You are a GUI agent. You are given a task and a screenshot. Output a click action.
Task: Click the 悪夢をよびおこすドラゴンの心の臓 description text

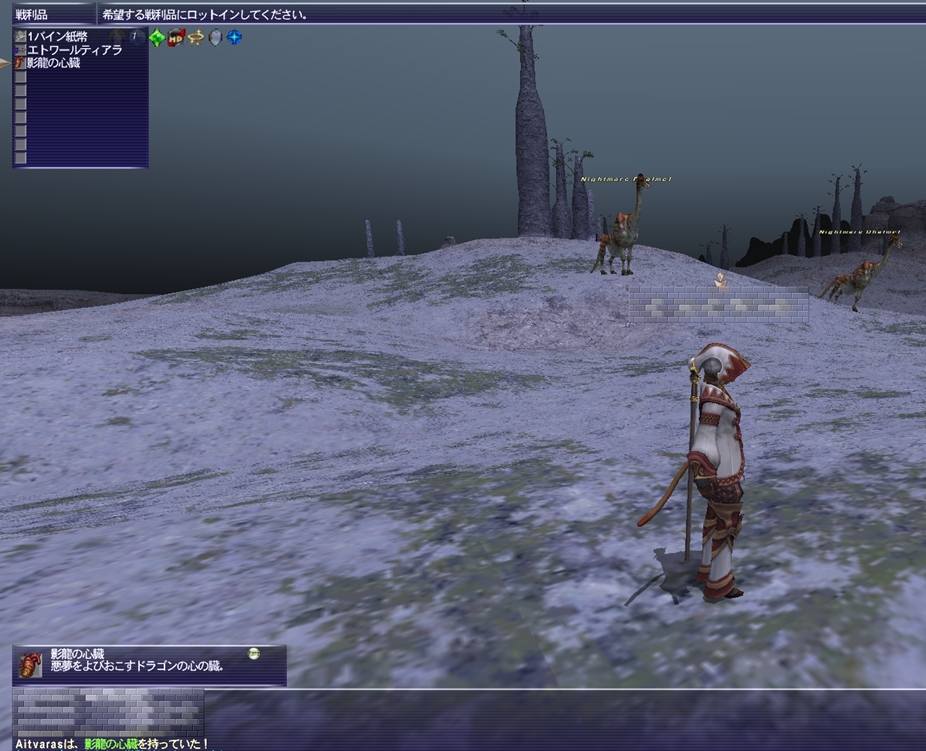click(x=137, y=666)
